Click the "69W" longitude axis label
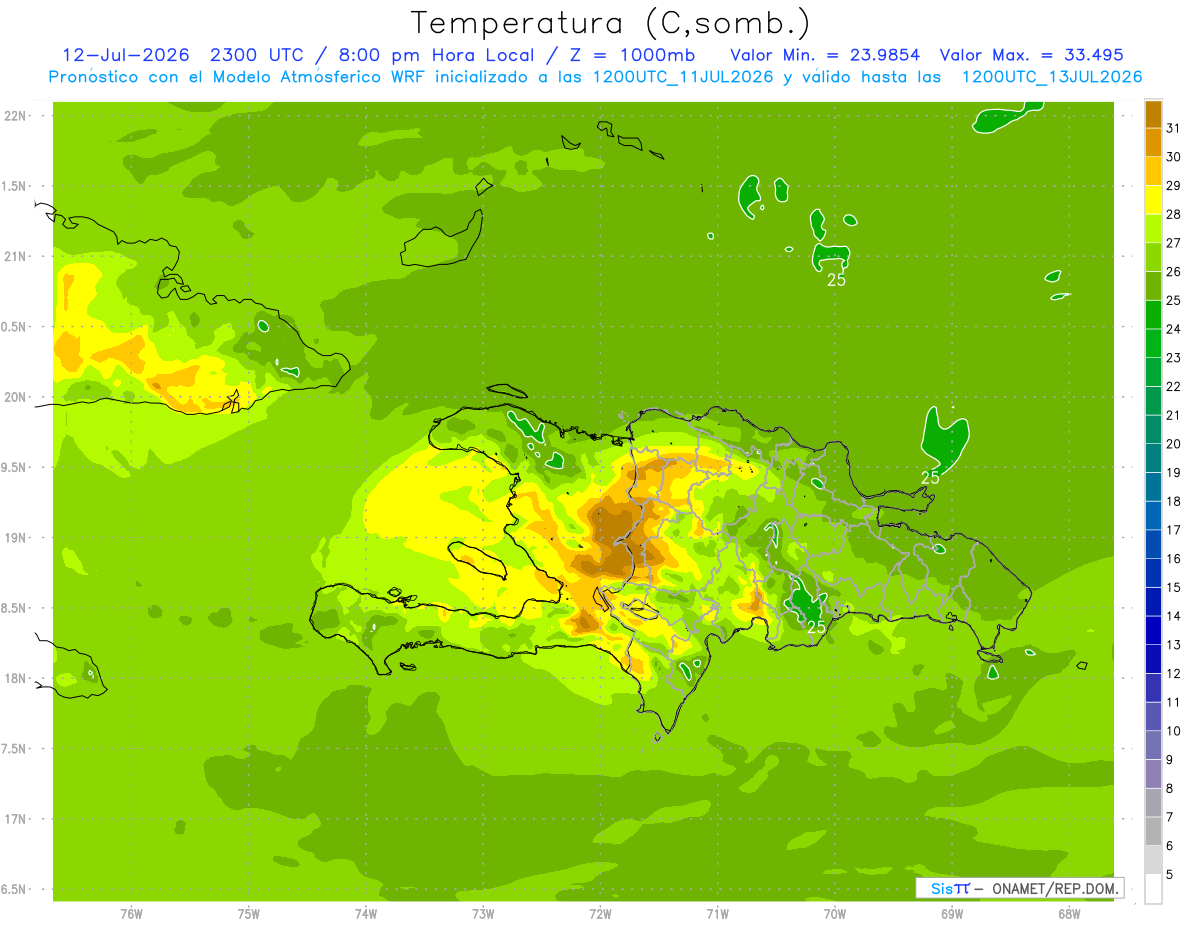 pos(952,914)
